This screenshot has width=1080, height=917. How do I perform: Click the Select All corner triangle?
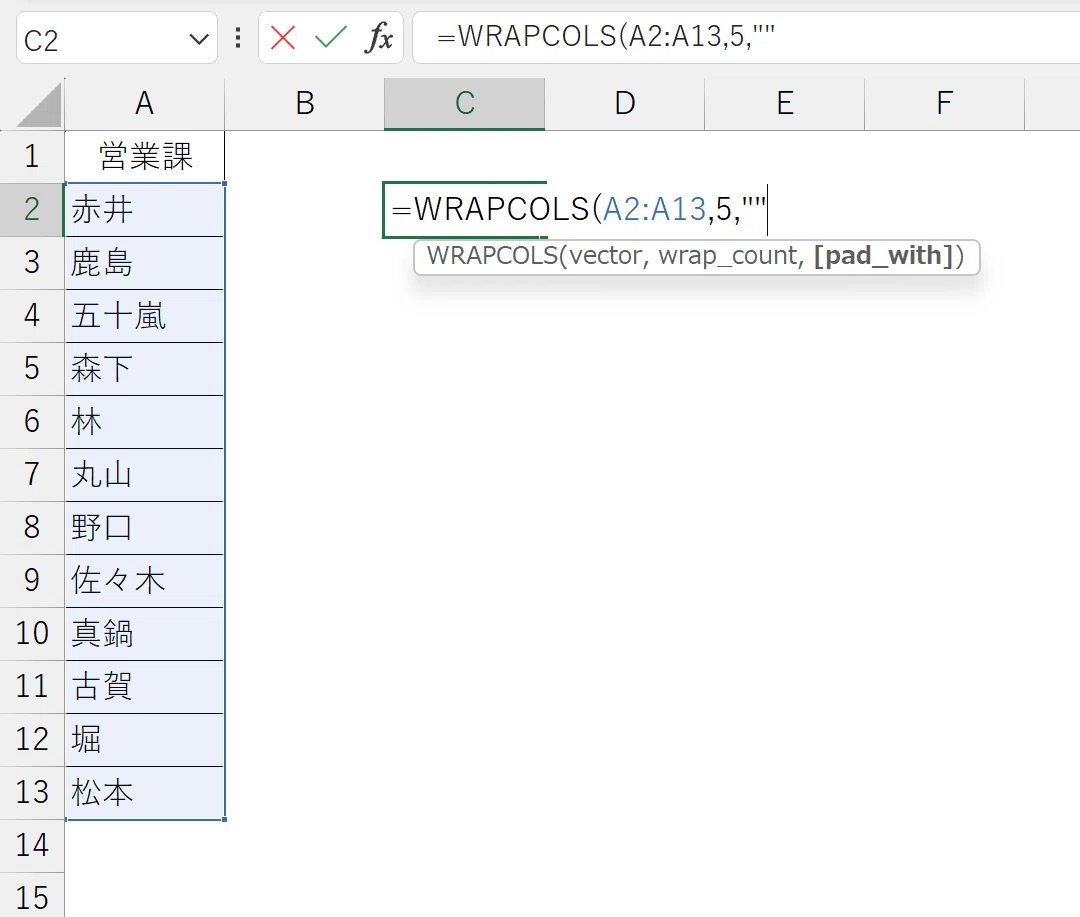point(39,105)
